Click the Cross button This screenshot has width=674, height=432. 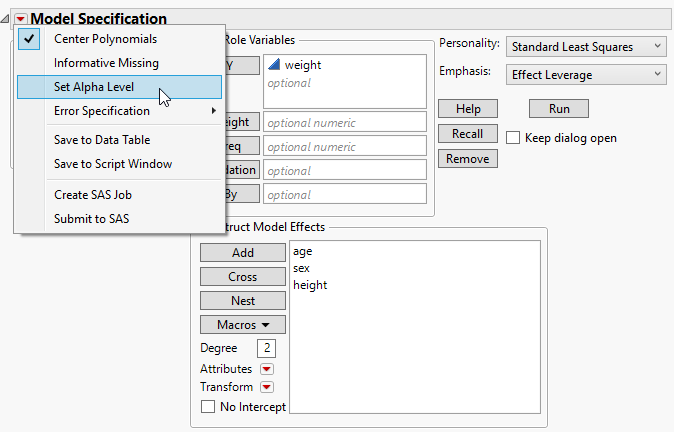point(243,277)
